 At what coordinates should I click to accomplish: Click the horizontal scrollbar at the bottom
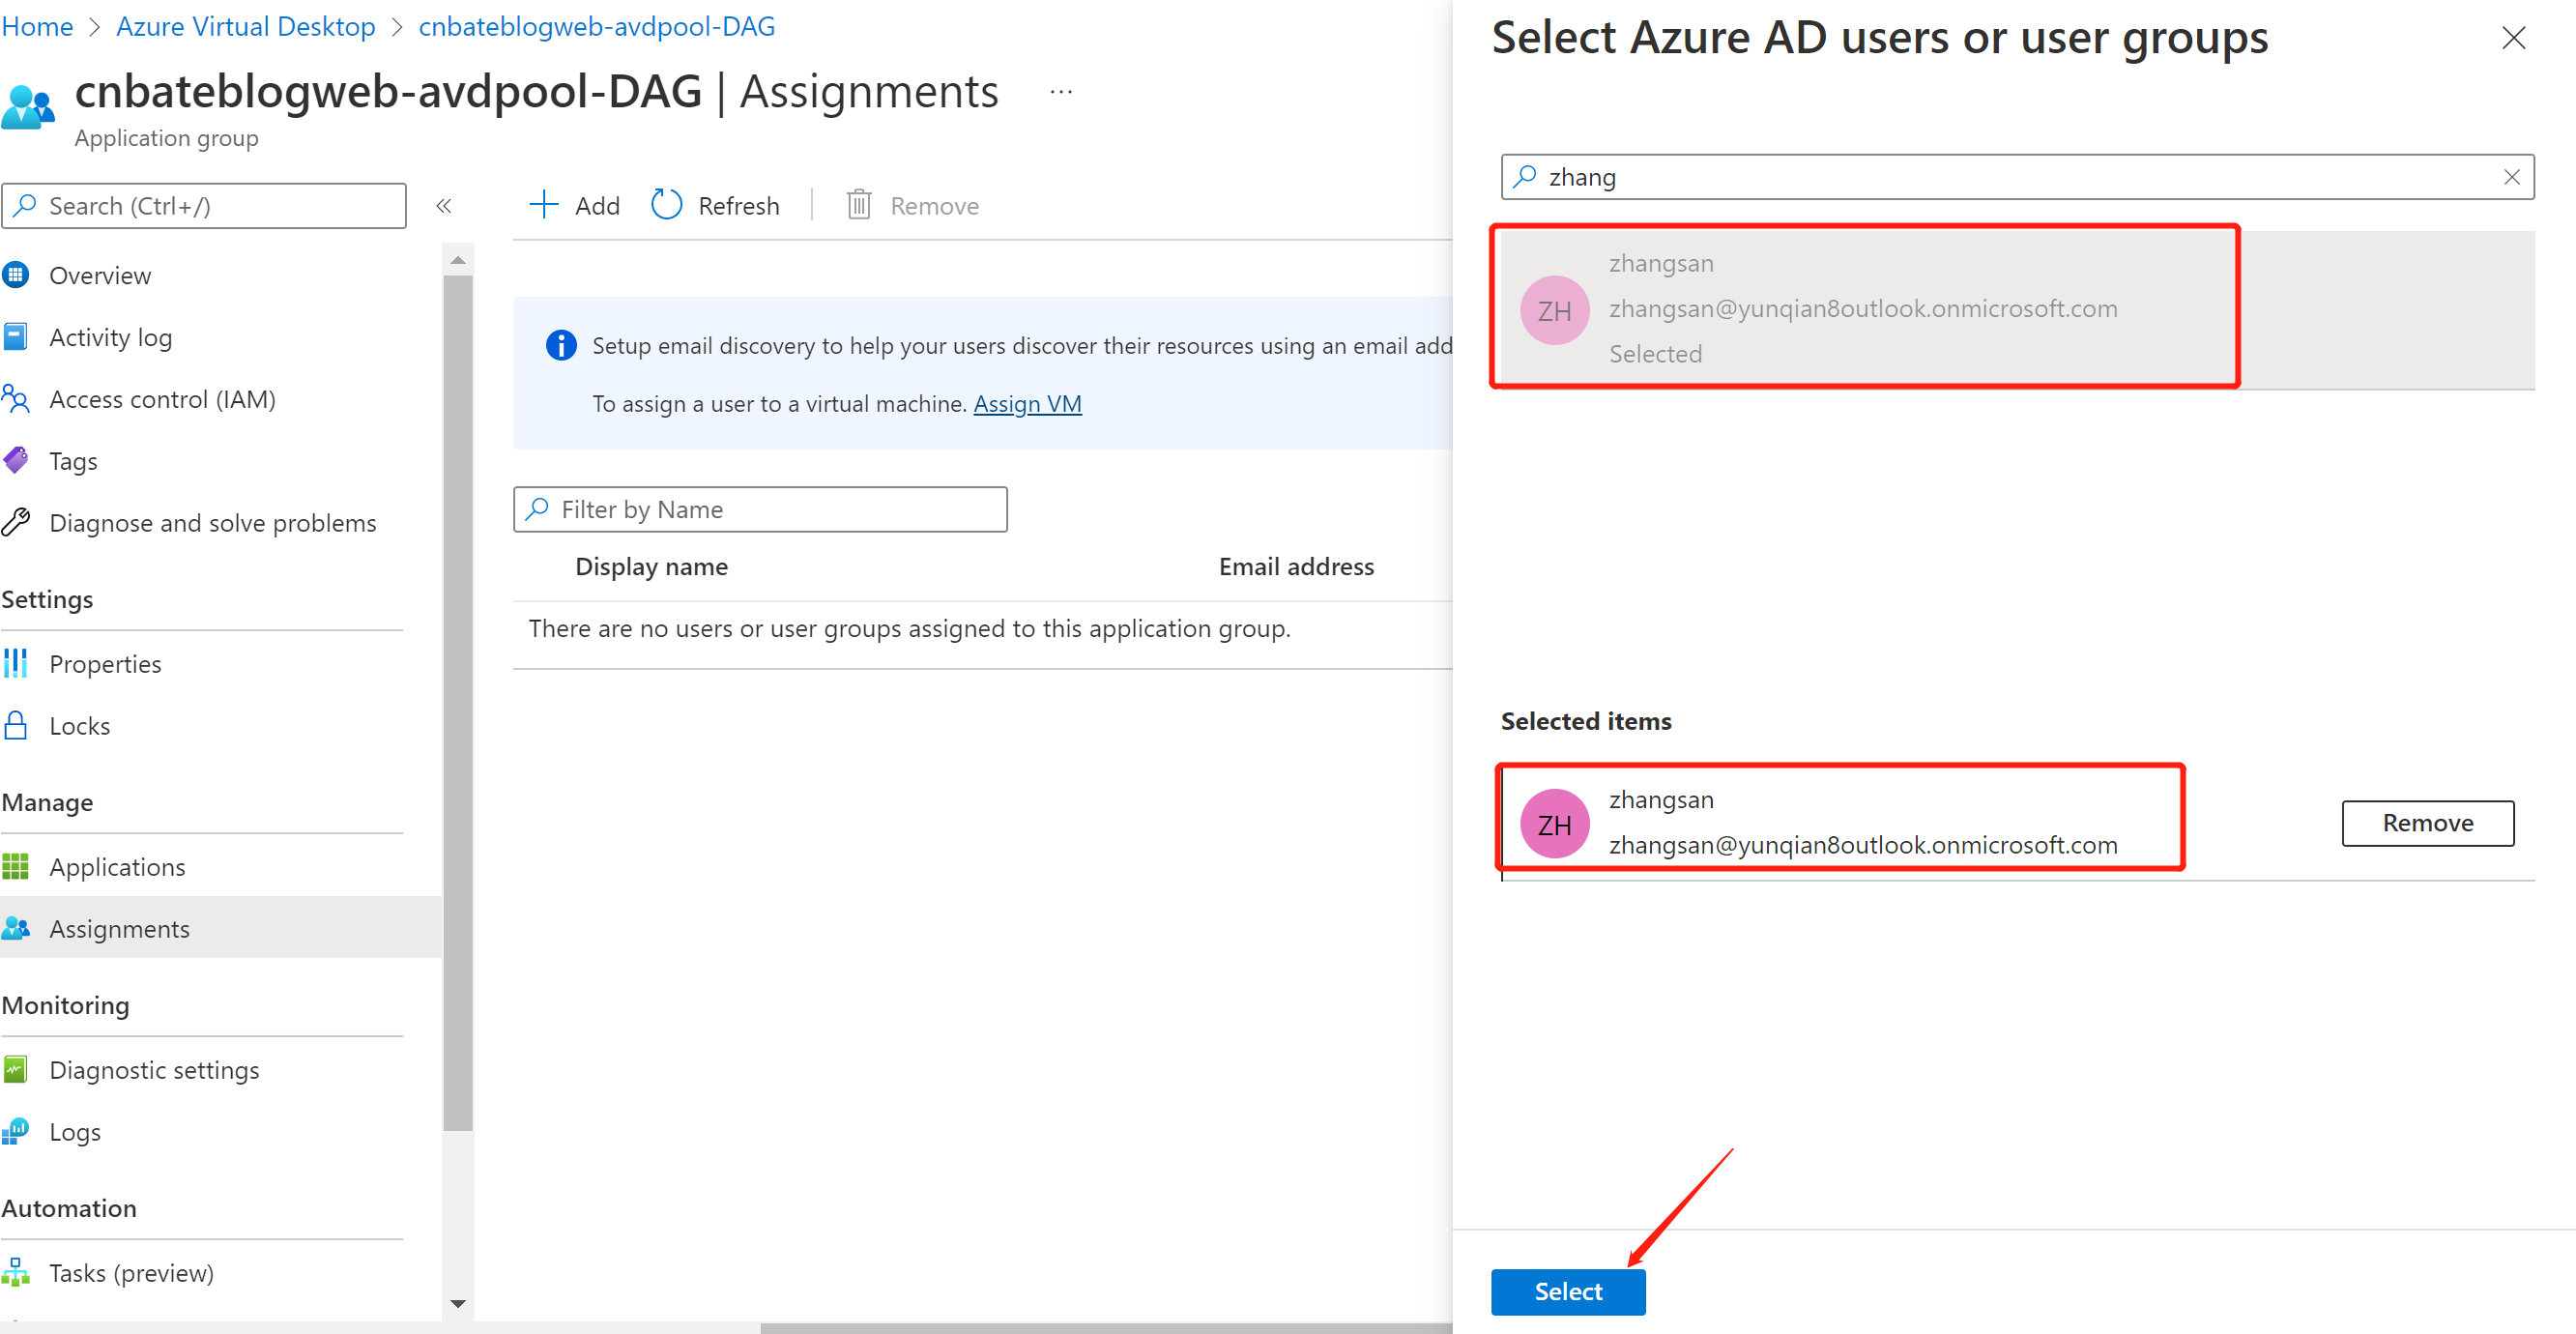click(1105, 1328)
